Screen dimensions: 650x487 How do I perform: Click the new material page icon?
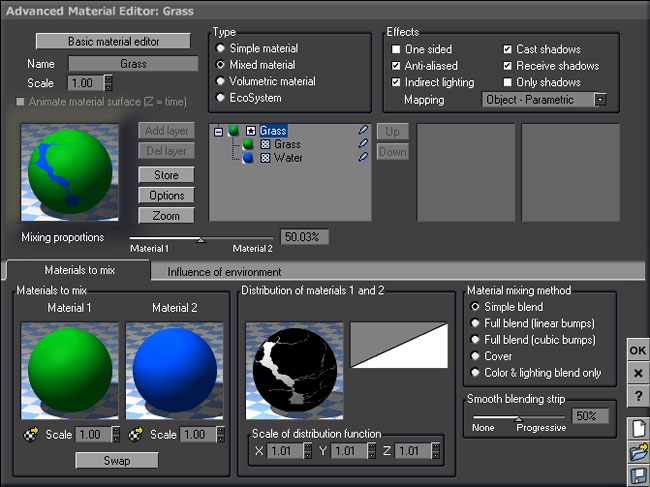638,428
